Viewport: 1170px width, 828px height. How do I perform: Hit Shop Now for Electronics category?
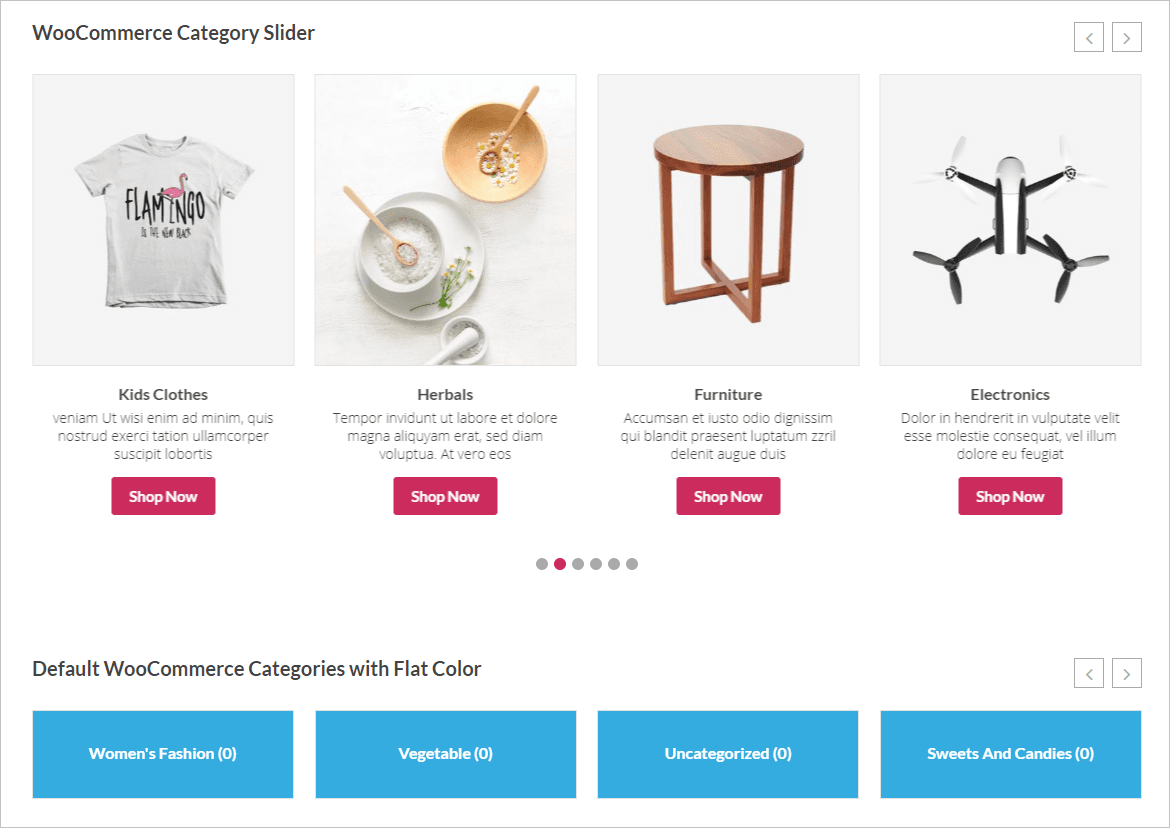(x=1010, y=496)
